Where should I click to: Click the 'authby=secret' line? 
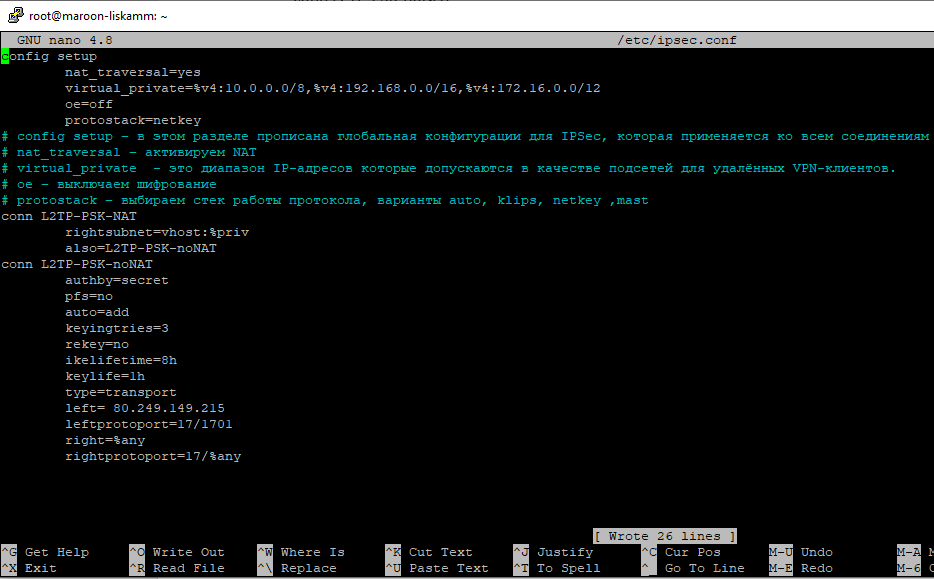117,281
